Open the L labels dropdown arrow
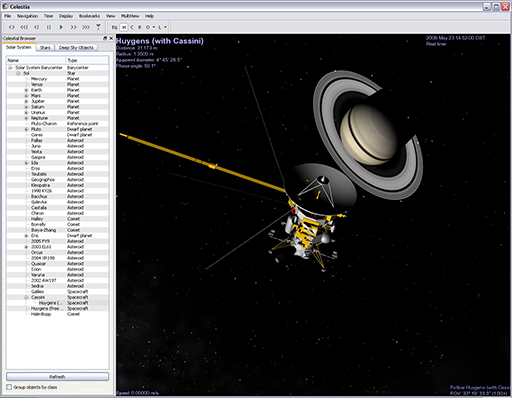512x398 pixels. tap(165, 27)
